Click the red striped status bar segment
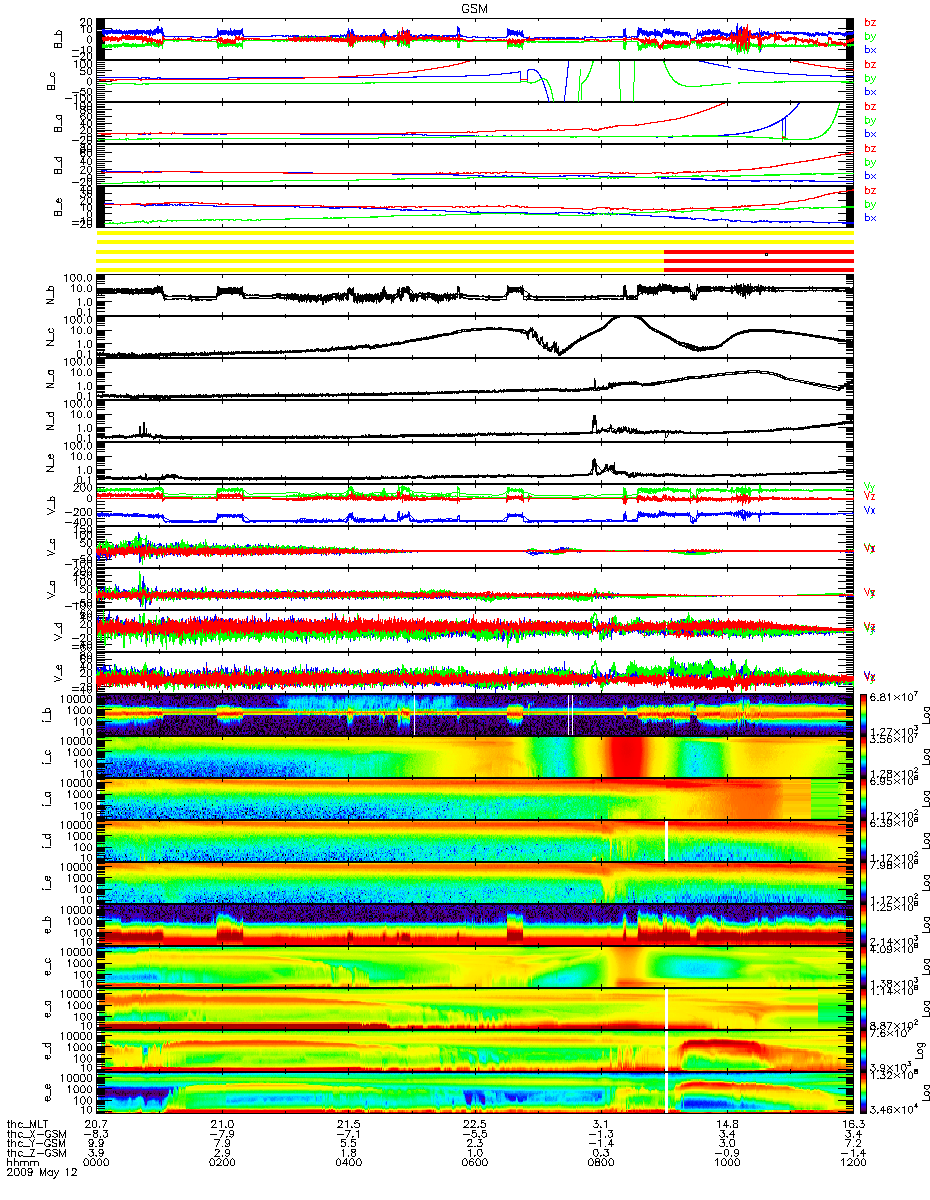Image resolution: width=930 pixels, height=1200 pixels. point(759,260)
